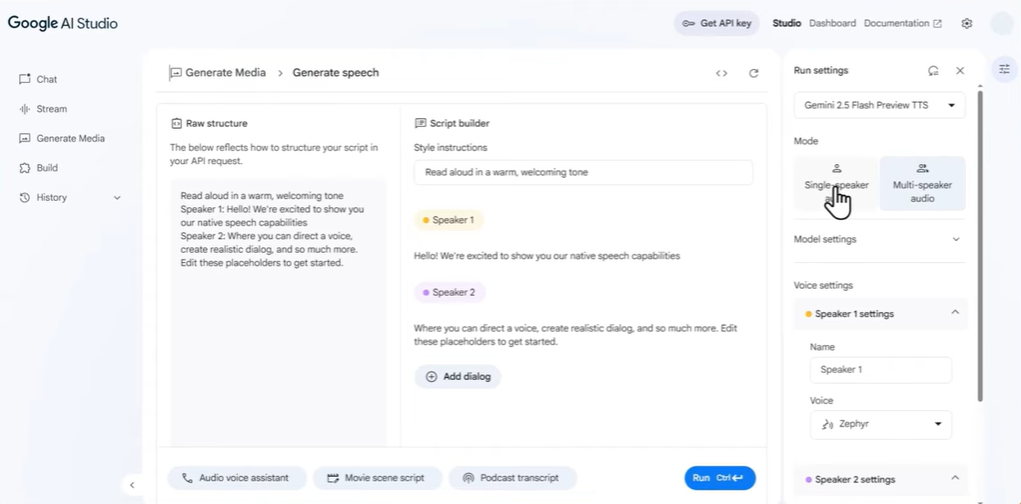Load the Podcast transcript example
The width and height of the screenshot is (1021, 504).
click(512, 478)
